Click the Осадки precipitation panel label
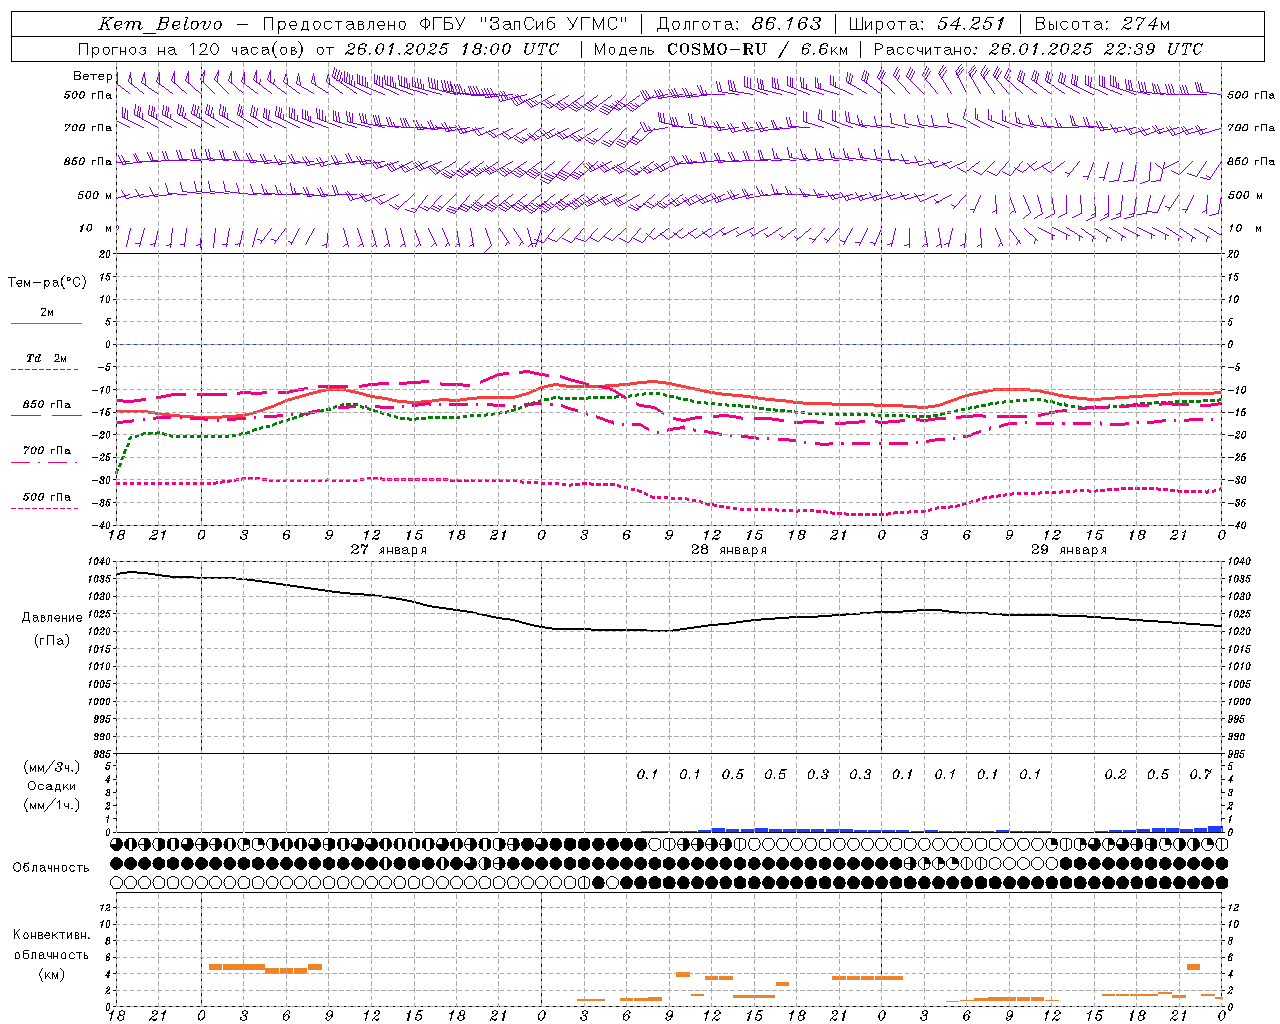Viewport: 1280px width, 1024px height. point(52,786)
